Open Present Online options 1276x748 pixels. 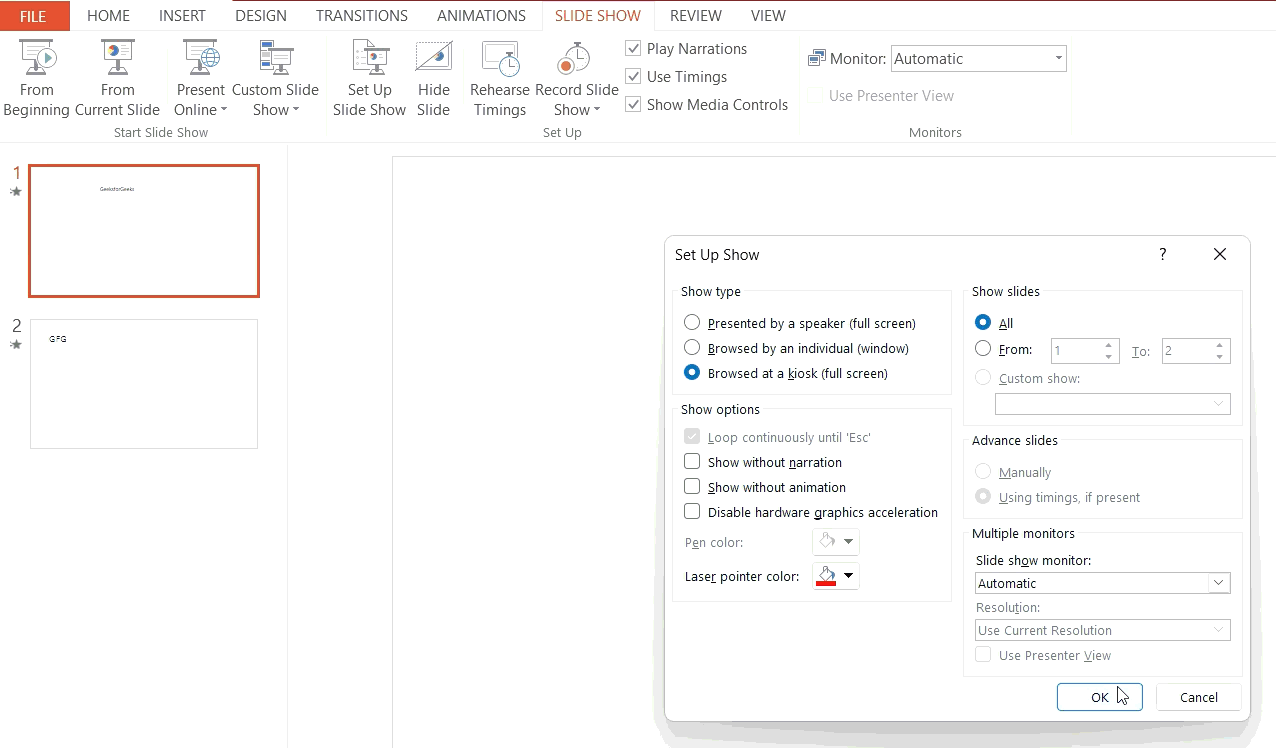click(201, 79)
